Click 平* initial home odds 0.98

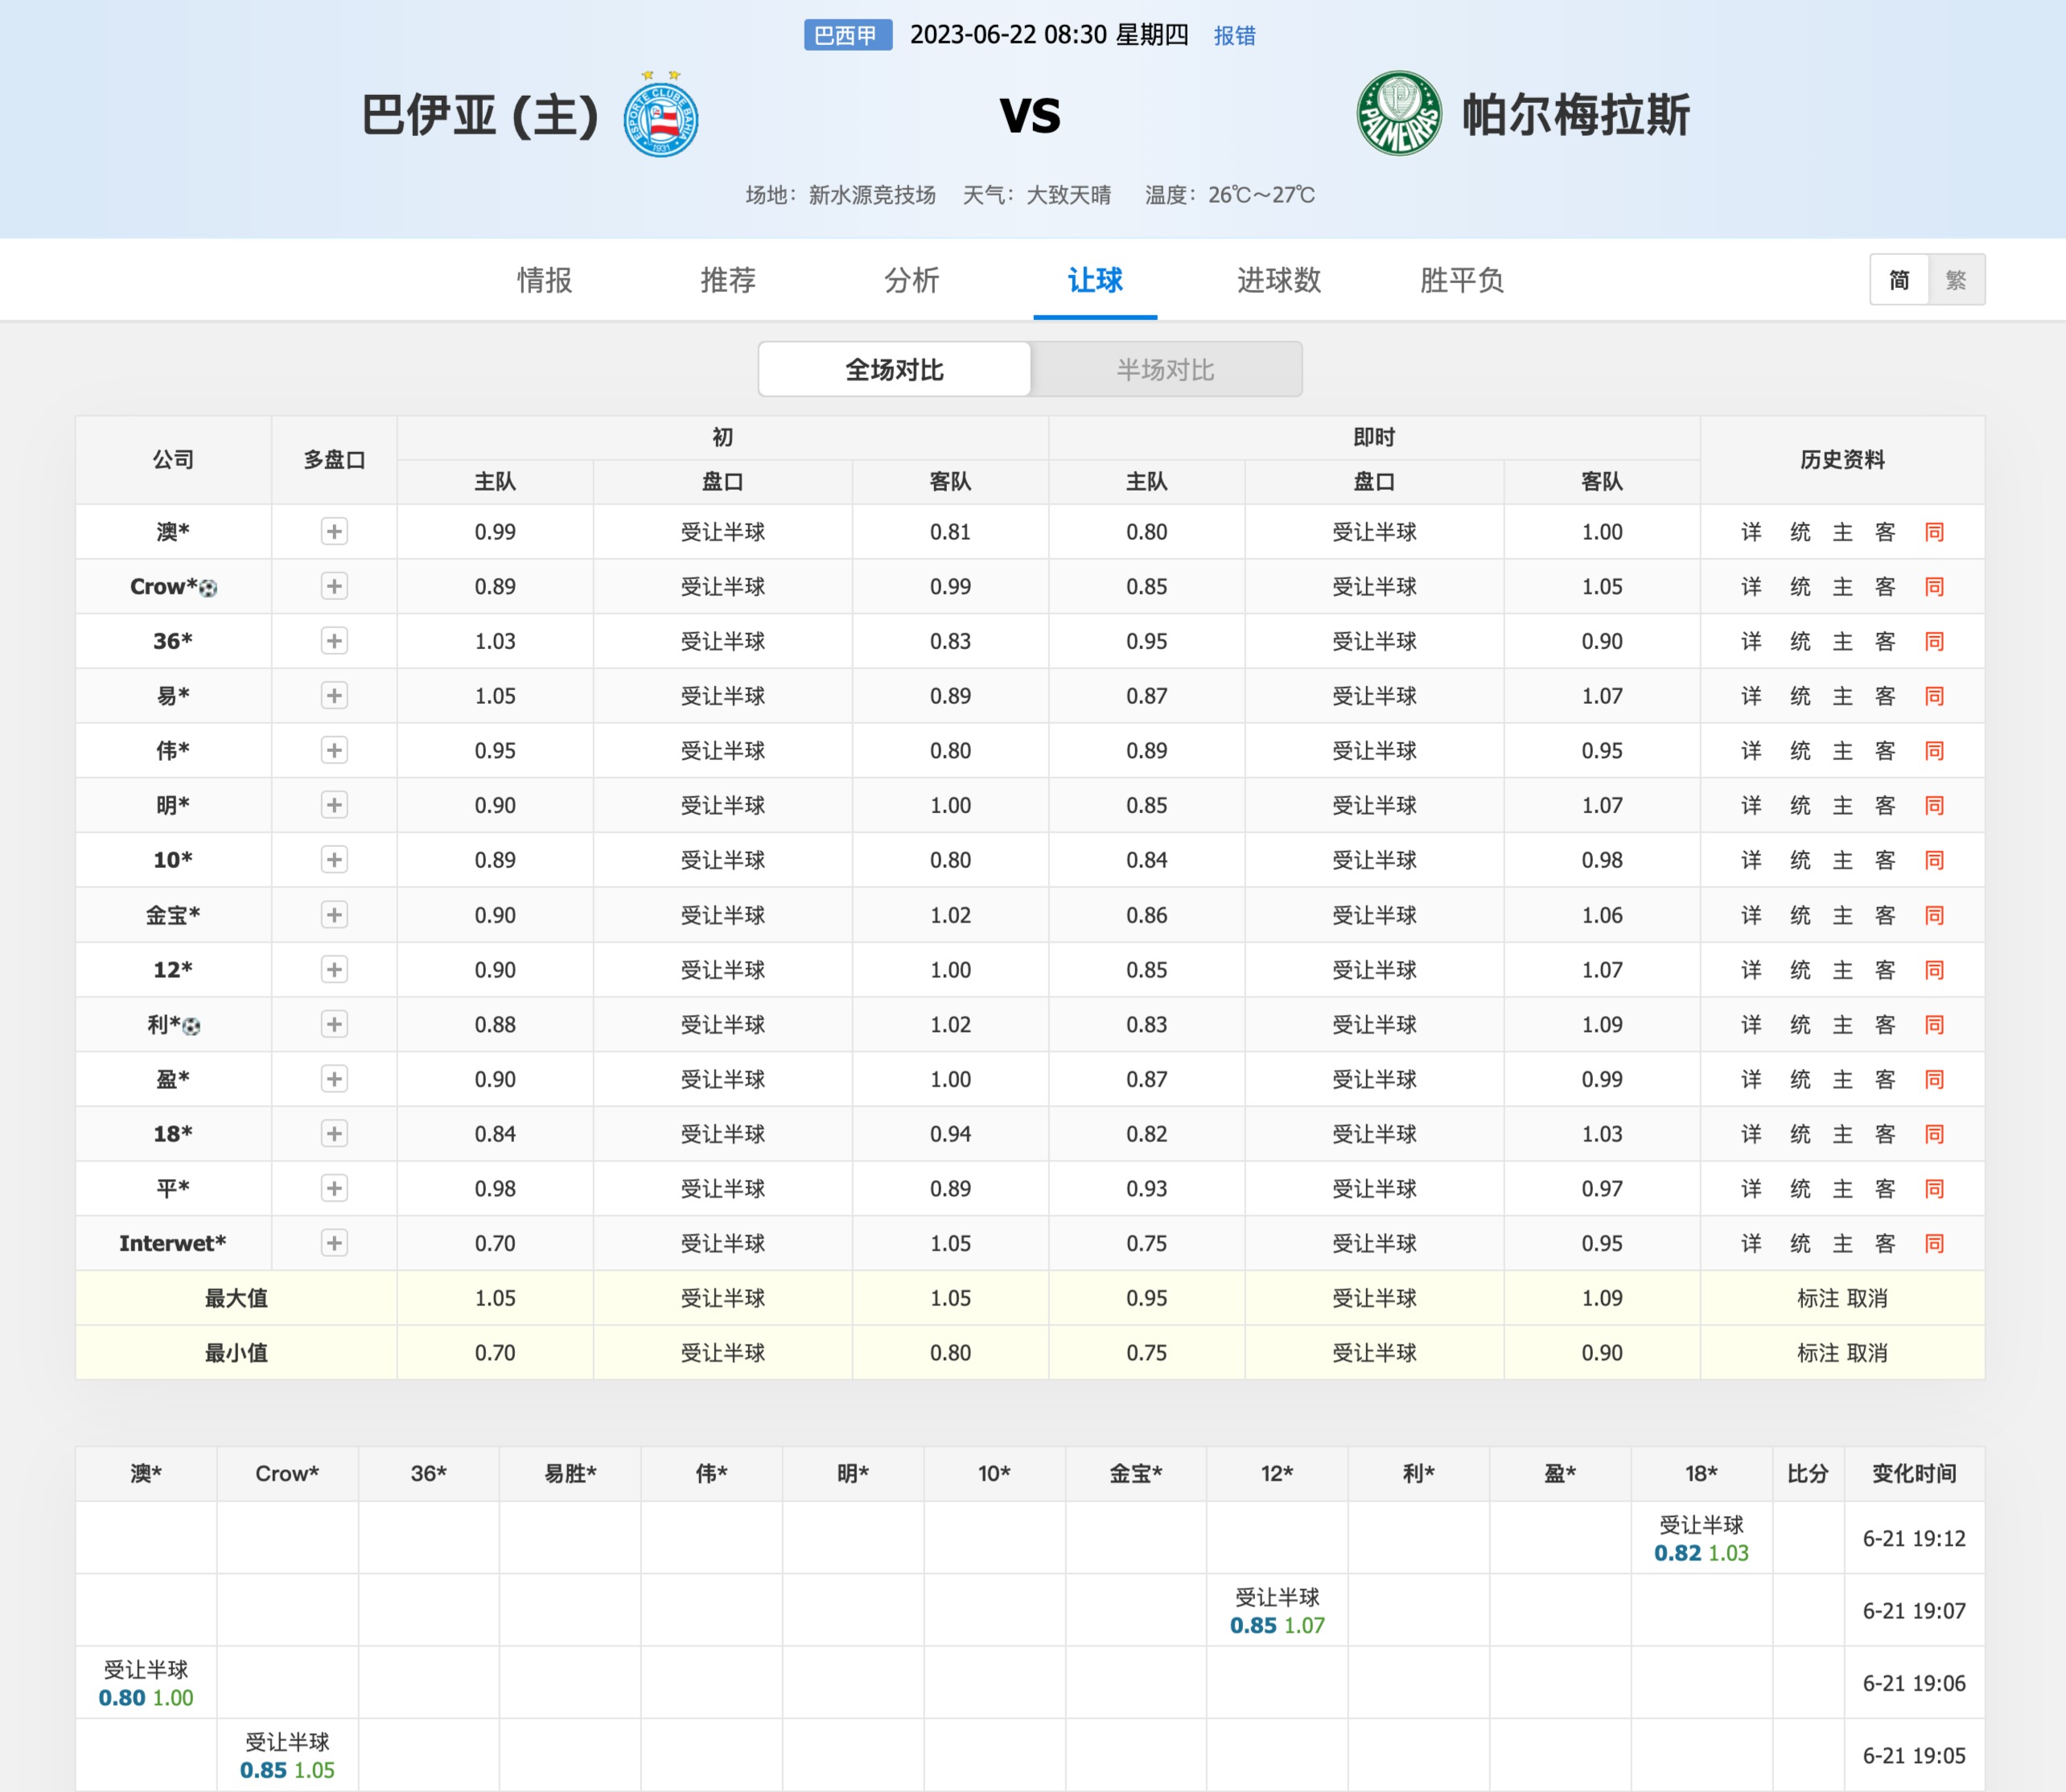coord(495,1189)
